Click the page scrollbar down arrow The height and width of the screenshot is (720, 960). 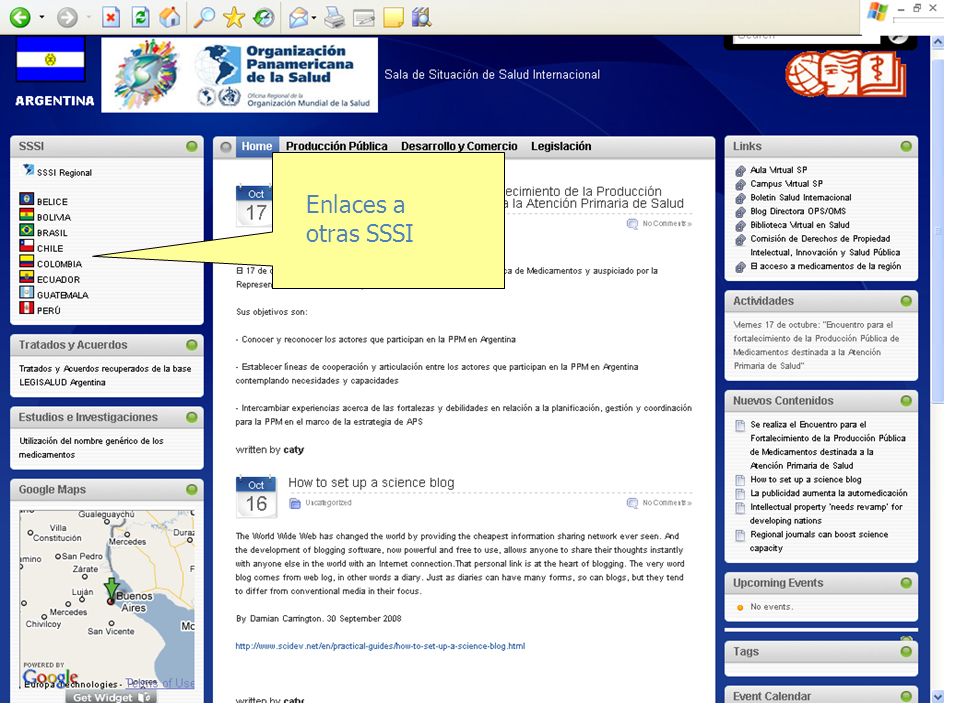[x=937, y=697]
